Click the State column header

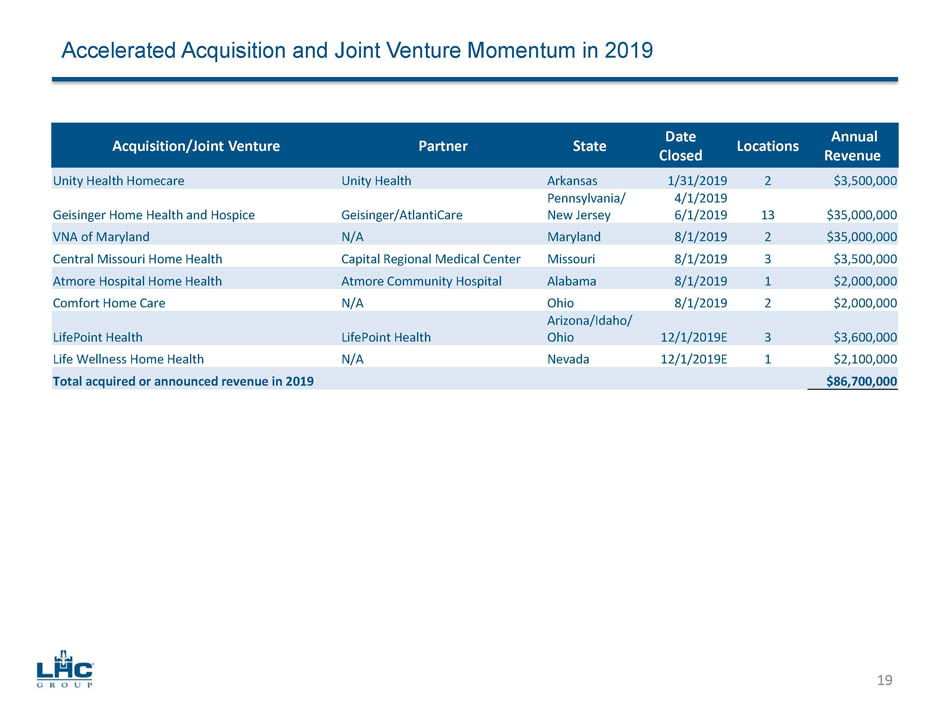(589, 146)
